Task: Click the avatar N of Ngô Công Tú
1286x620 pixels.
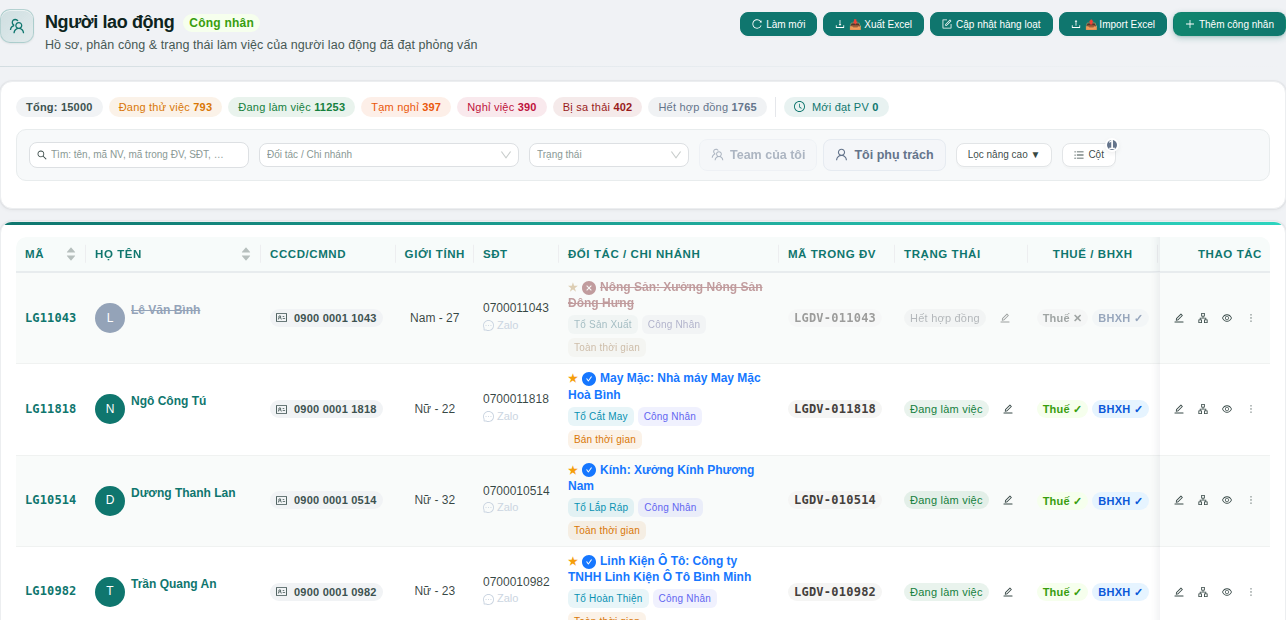Action: [110, 409]
